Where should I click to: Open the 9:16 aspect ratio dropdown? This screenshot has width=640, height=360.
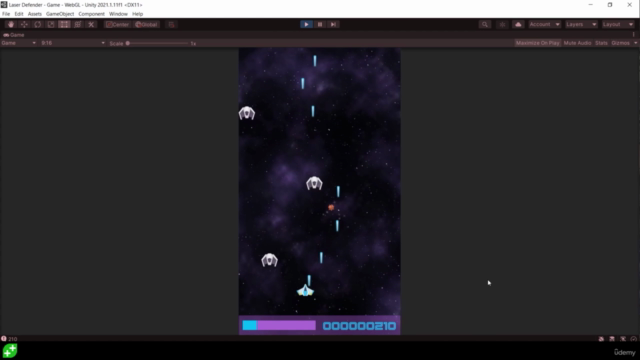(x=73, y=43)
